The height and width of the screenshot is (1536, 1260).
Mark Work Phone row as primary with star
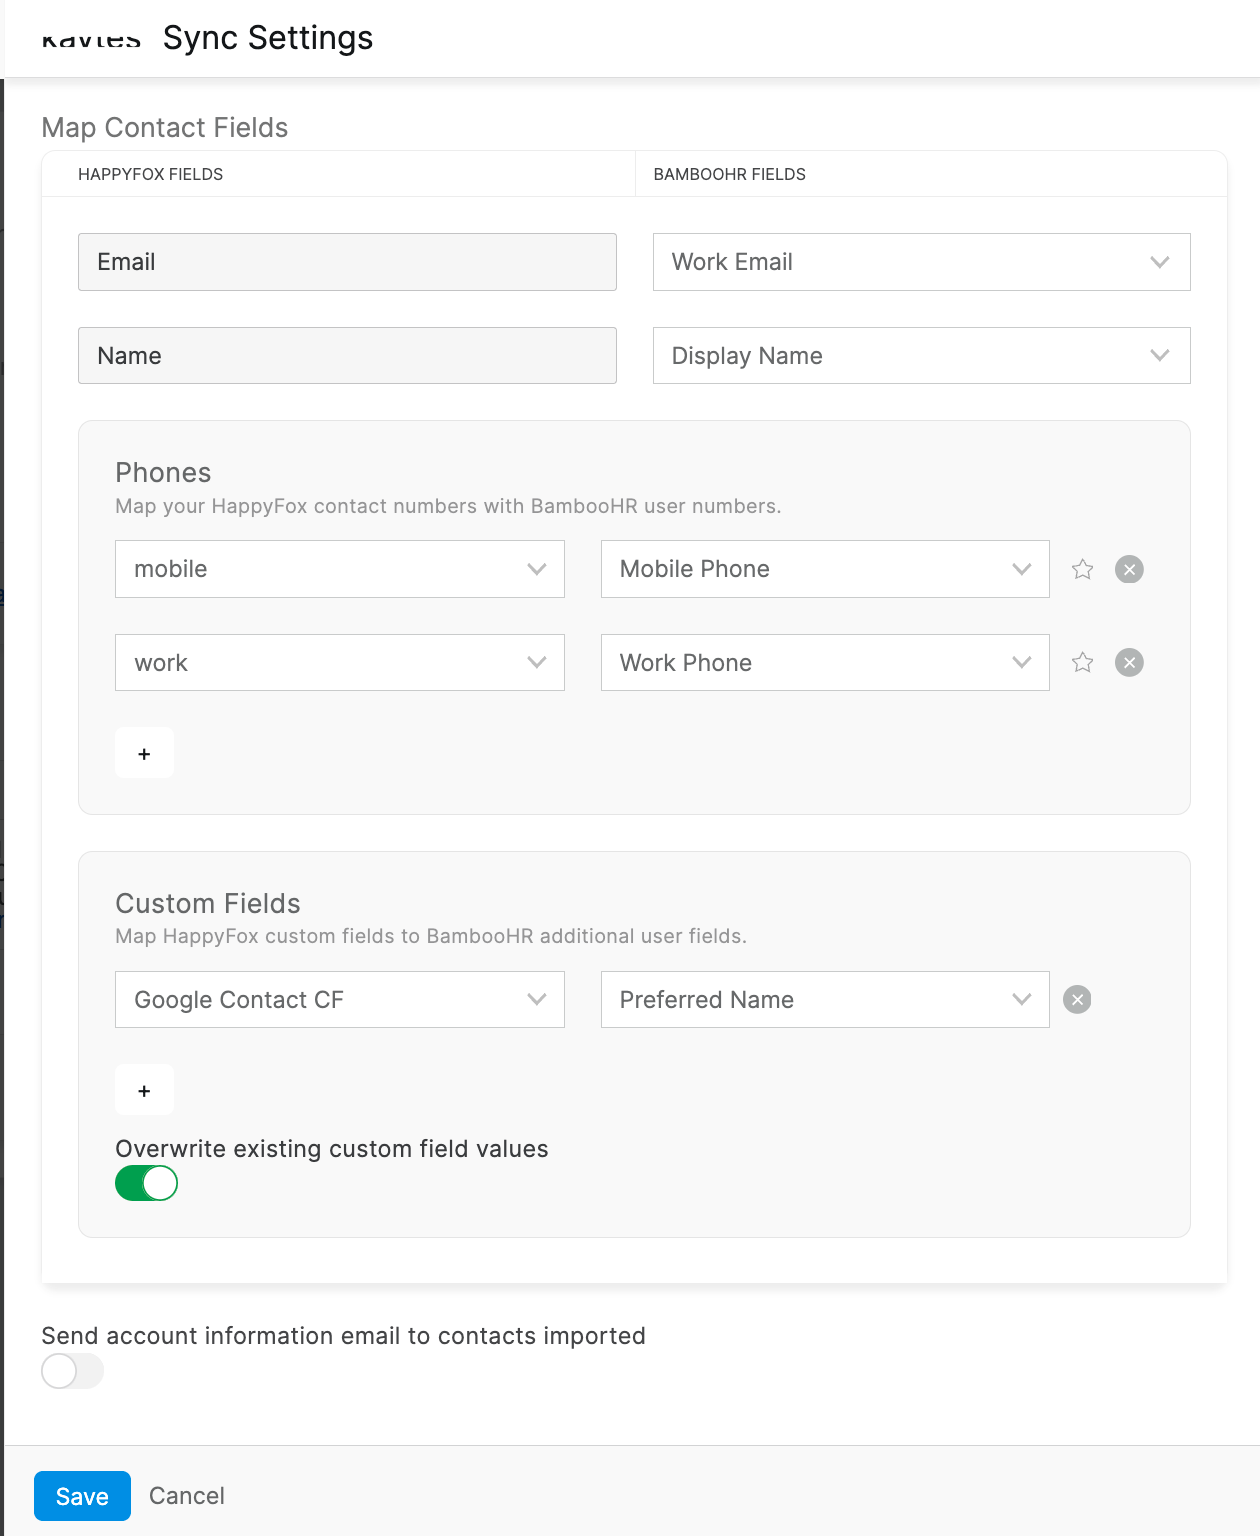(x=1082, y=662)
